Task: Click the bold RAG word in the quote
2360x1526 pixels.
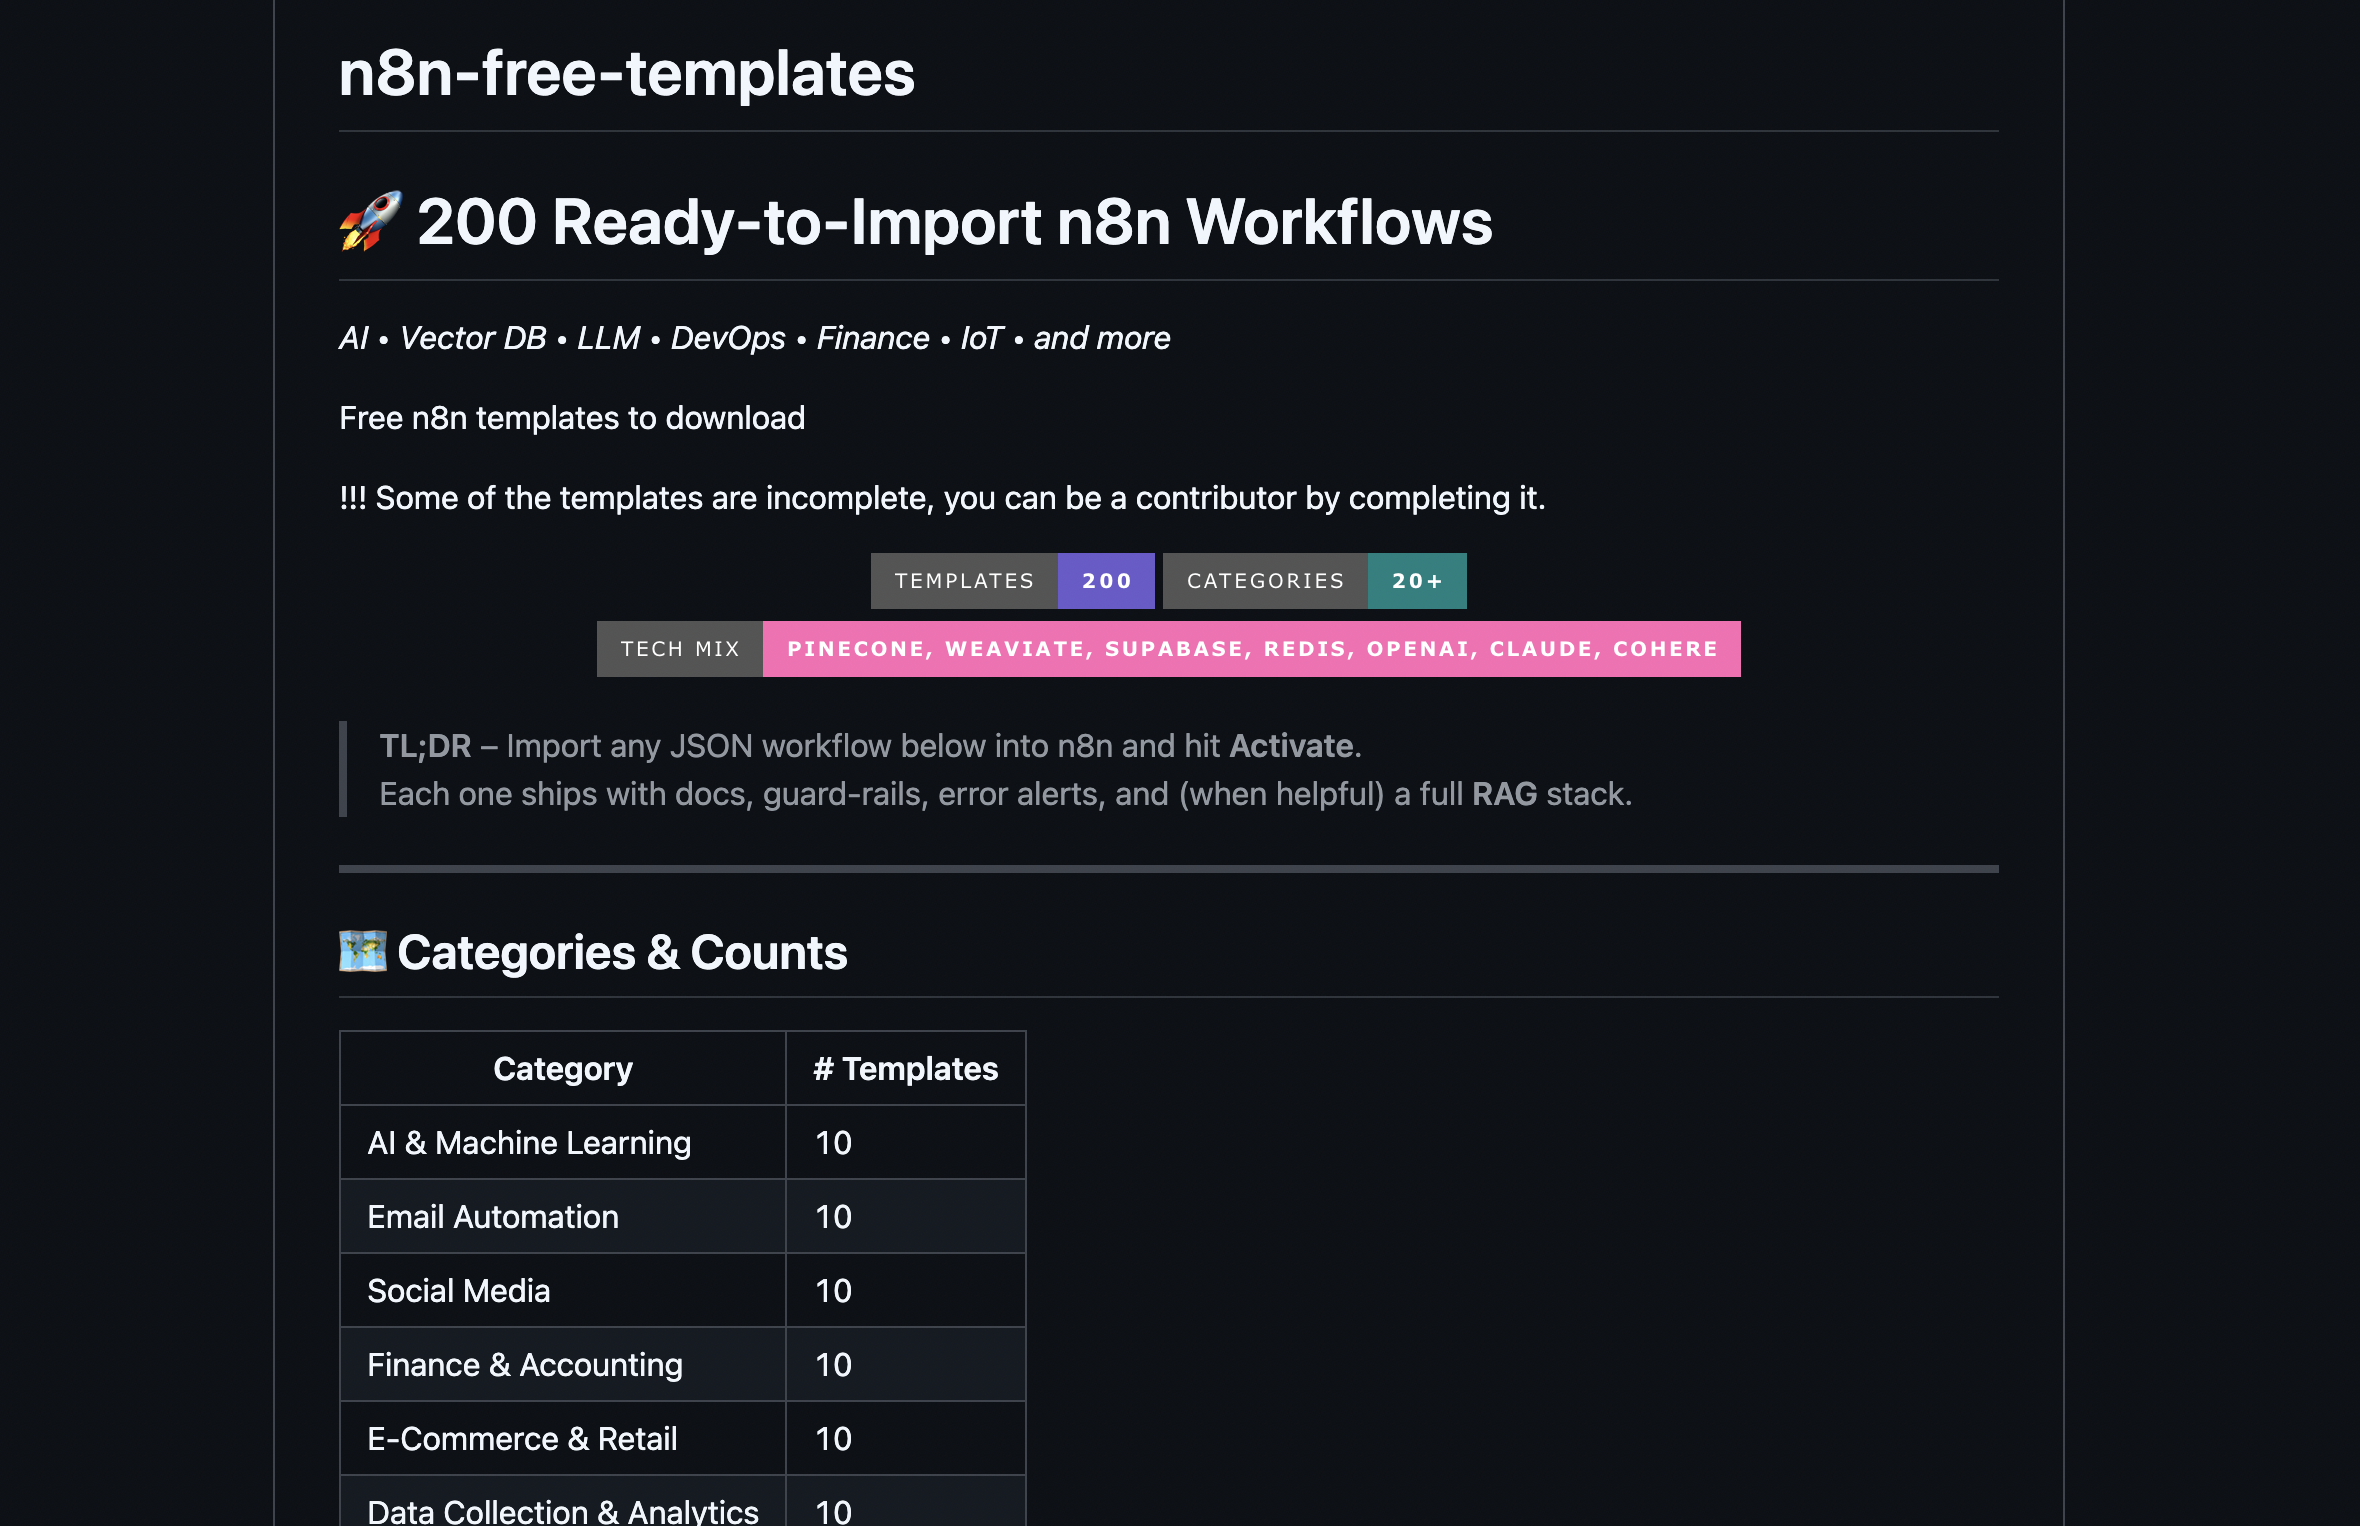Action: coord(1504,794)
